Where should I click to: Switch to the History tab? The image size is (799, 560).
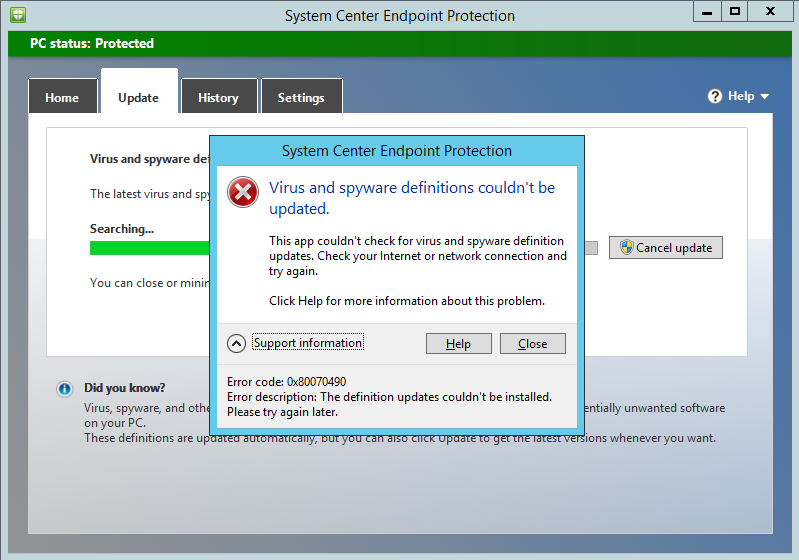[219, 96]
